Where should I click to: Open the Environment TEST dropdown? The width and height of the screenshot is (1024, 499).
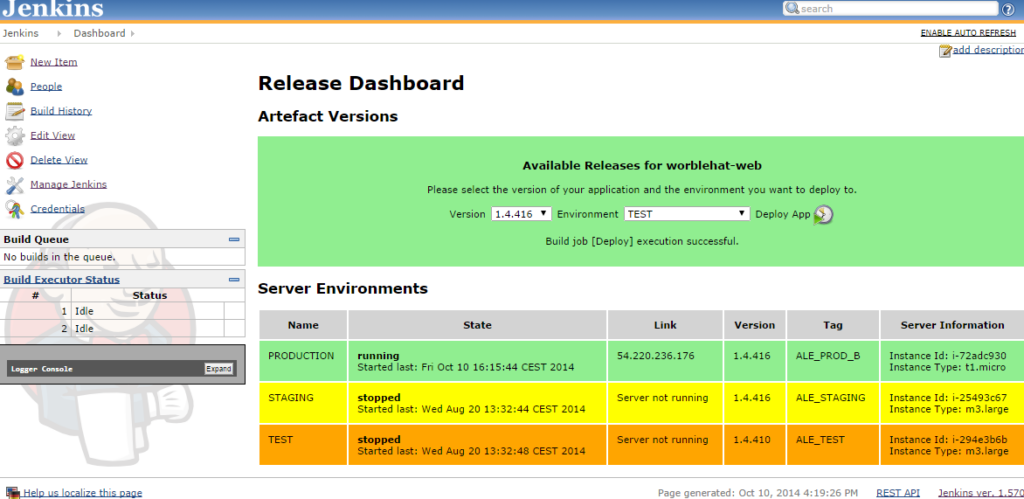686,214
